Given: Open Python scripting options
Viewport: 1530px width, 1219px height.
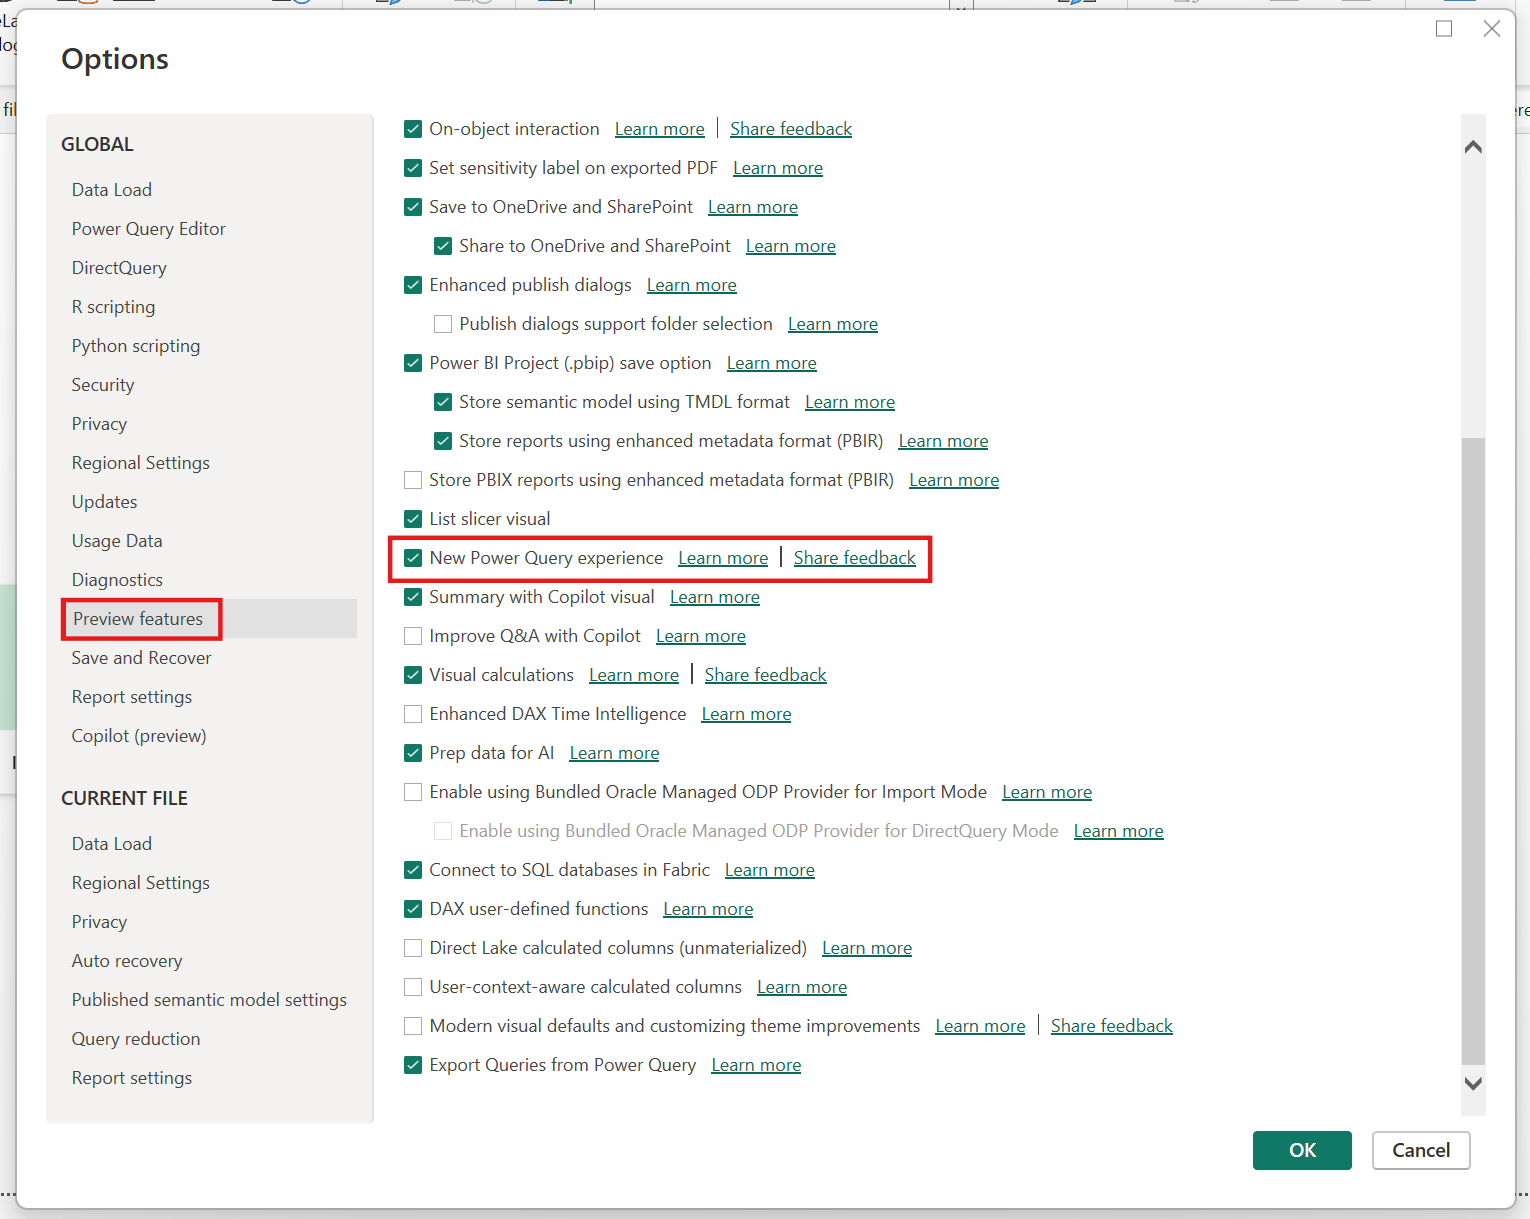Looking at the screenshot, I should point(136,346).
